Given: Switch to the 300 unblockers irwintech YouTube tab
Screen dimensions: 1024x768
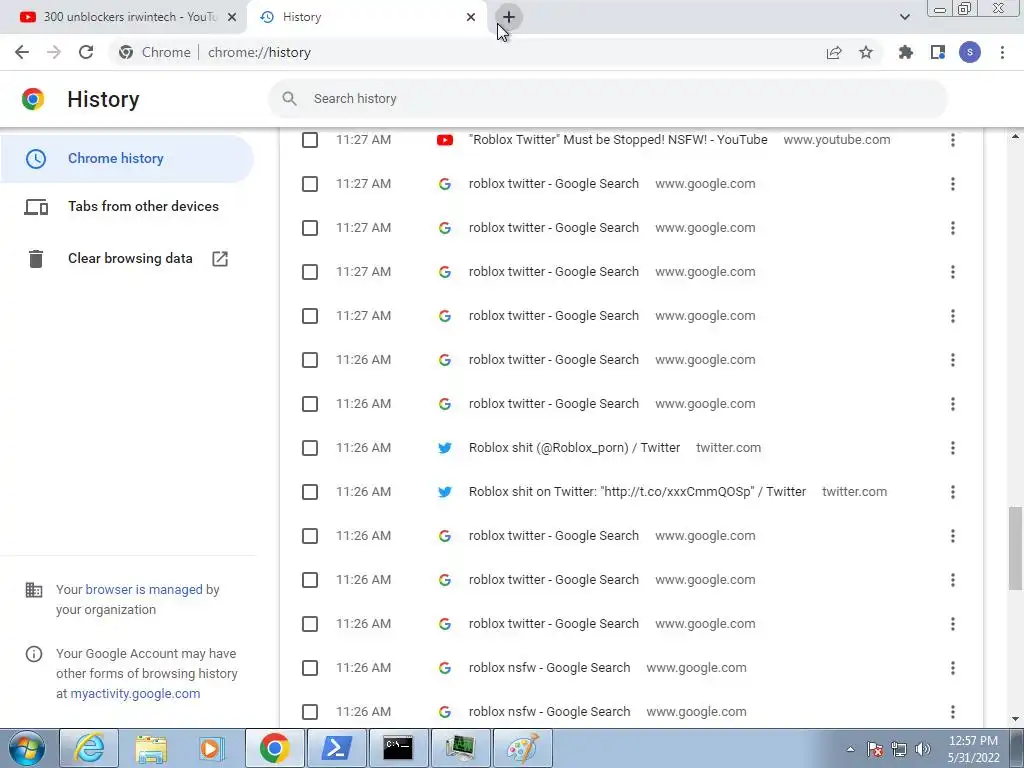Looking at the screenshot, I should click(123, 17).
